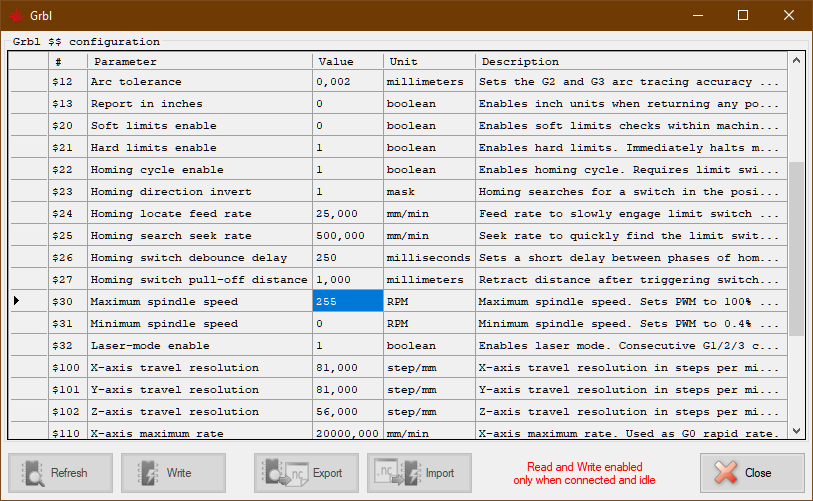Click the vertical scrollbar thumb

(796, 248)
